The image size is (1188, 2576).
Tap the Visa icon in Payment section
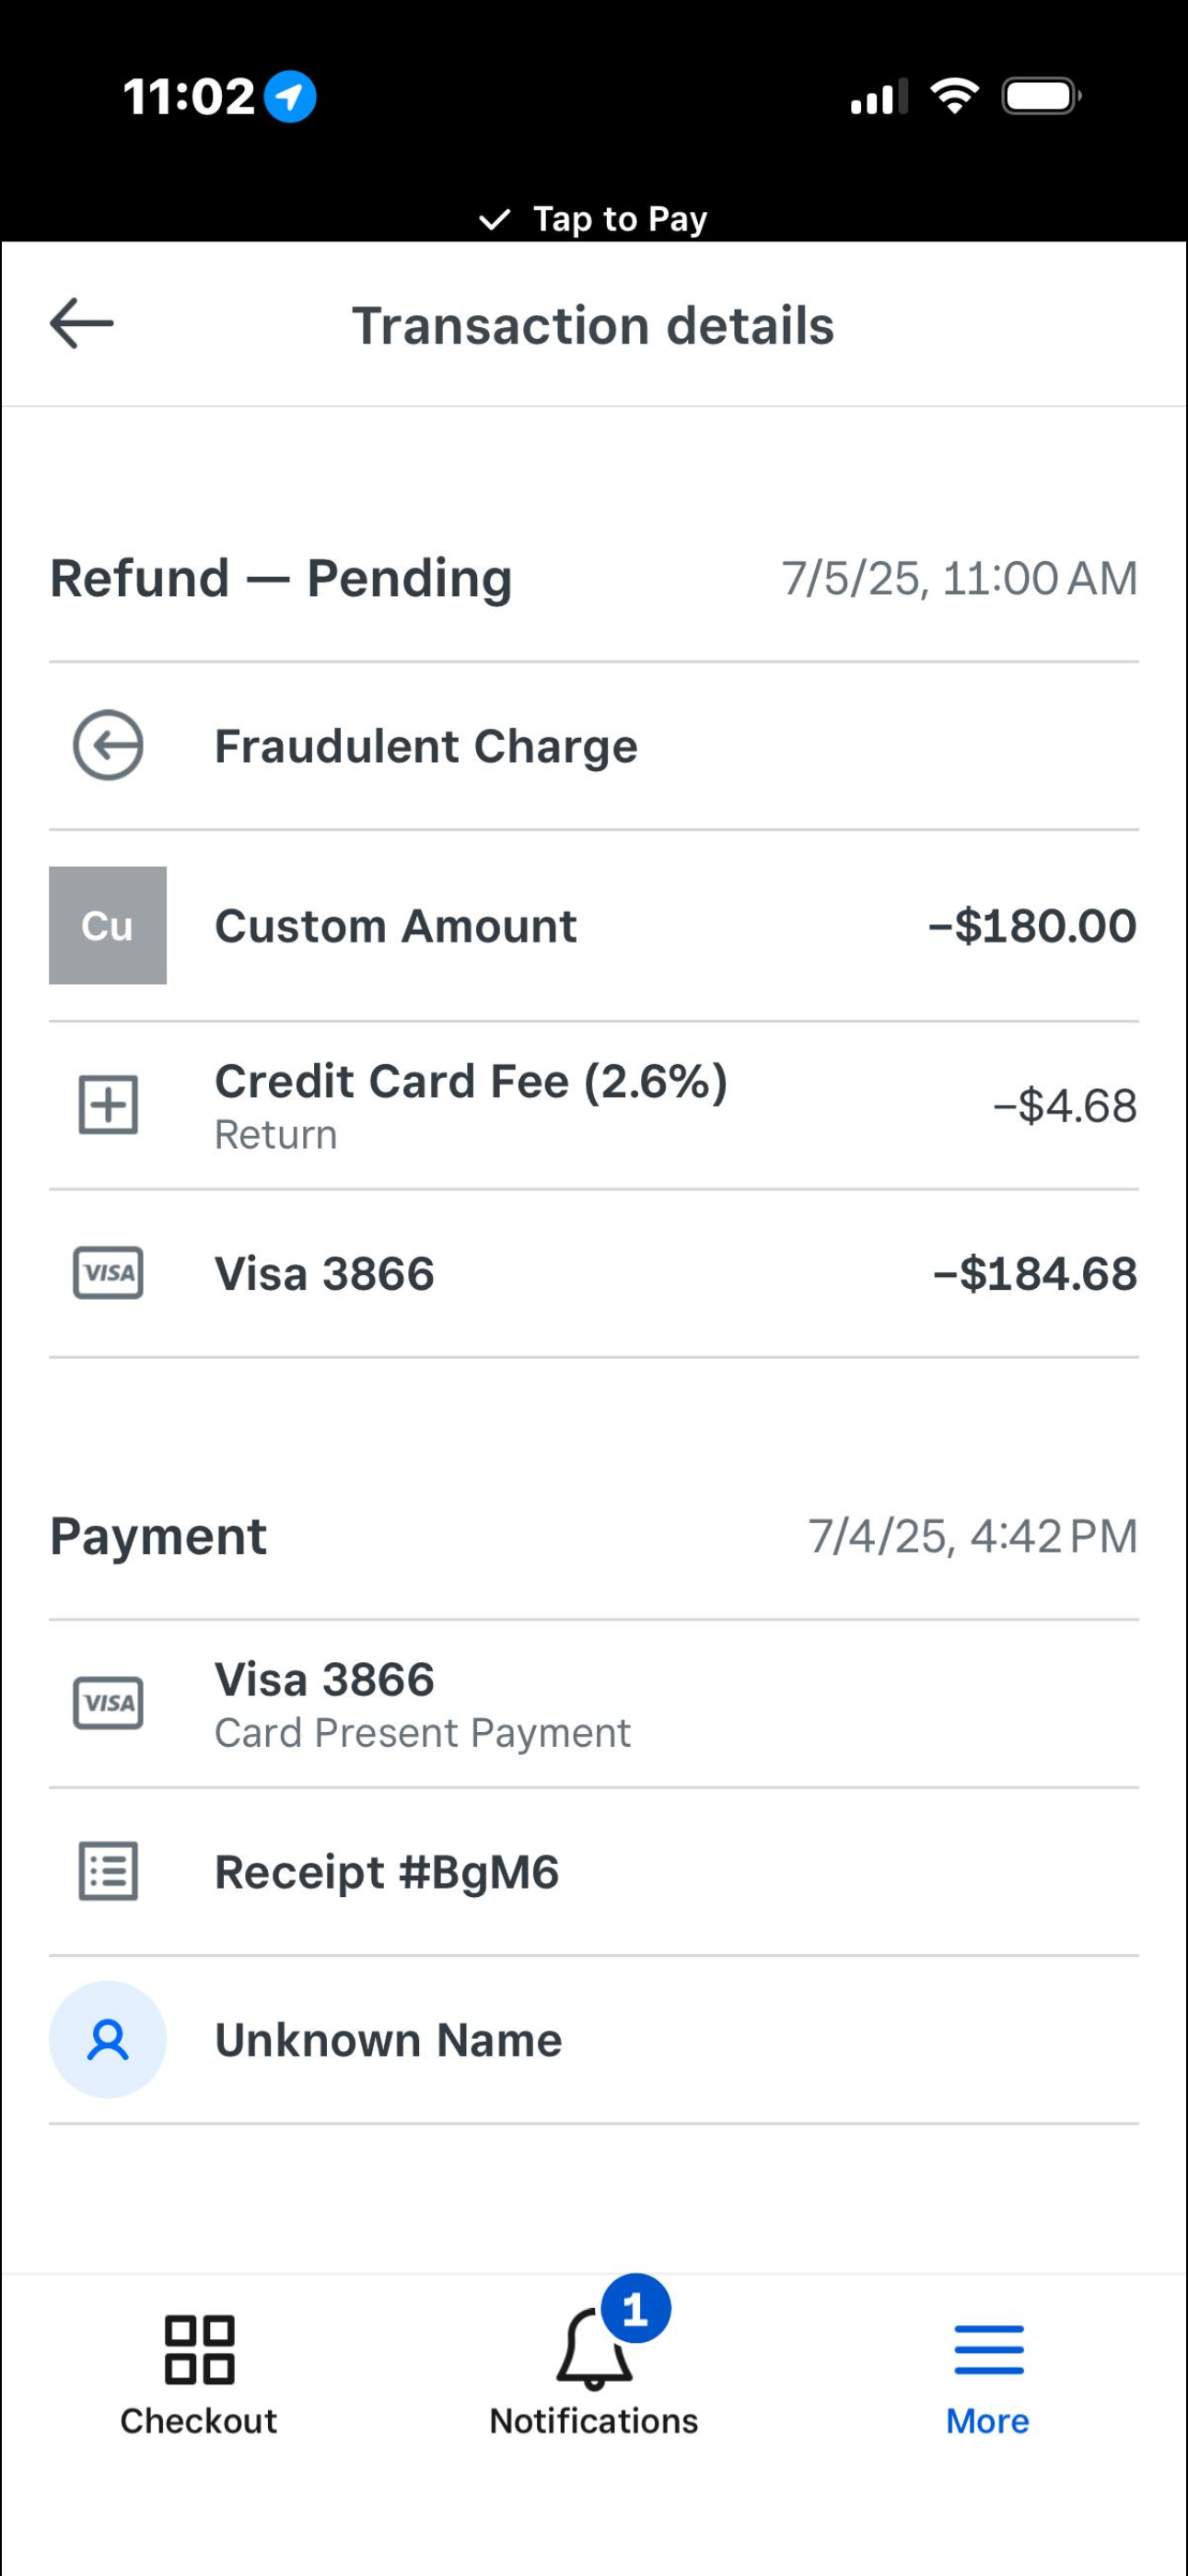(108, 1703)
